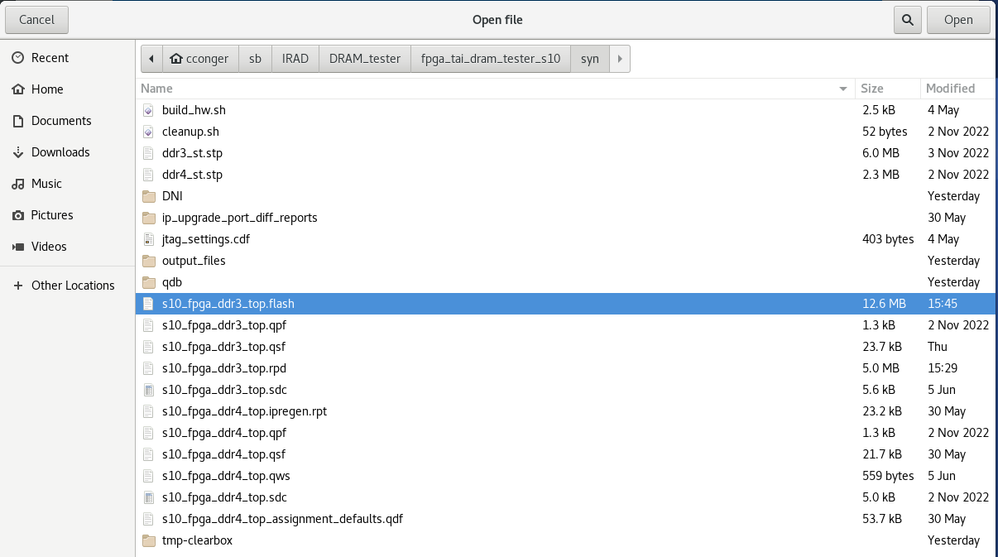
Task: Click the 53.7 kB size cell
Action: pyautogui.click(x=882, y=519)
